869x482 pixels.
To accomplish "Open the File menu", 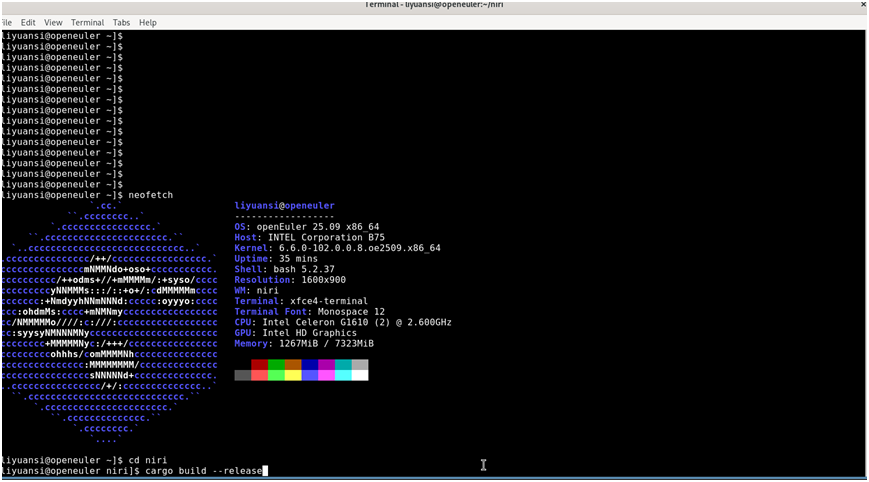I will pos(6,23).
